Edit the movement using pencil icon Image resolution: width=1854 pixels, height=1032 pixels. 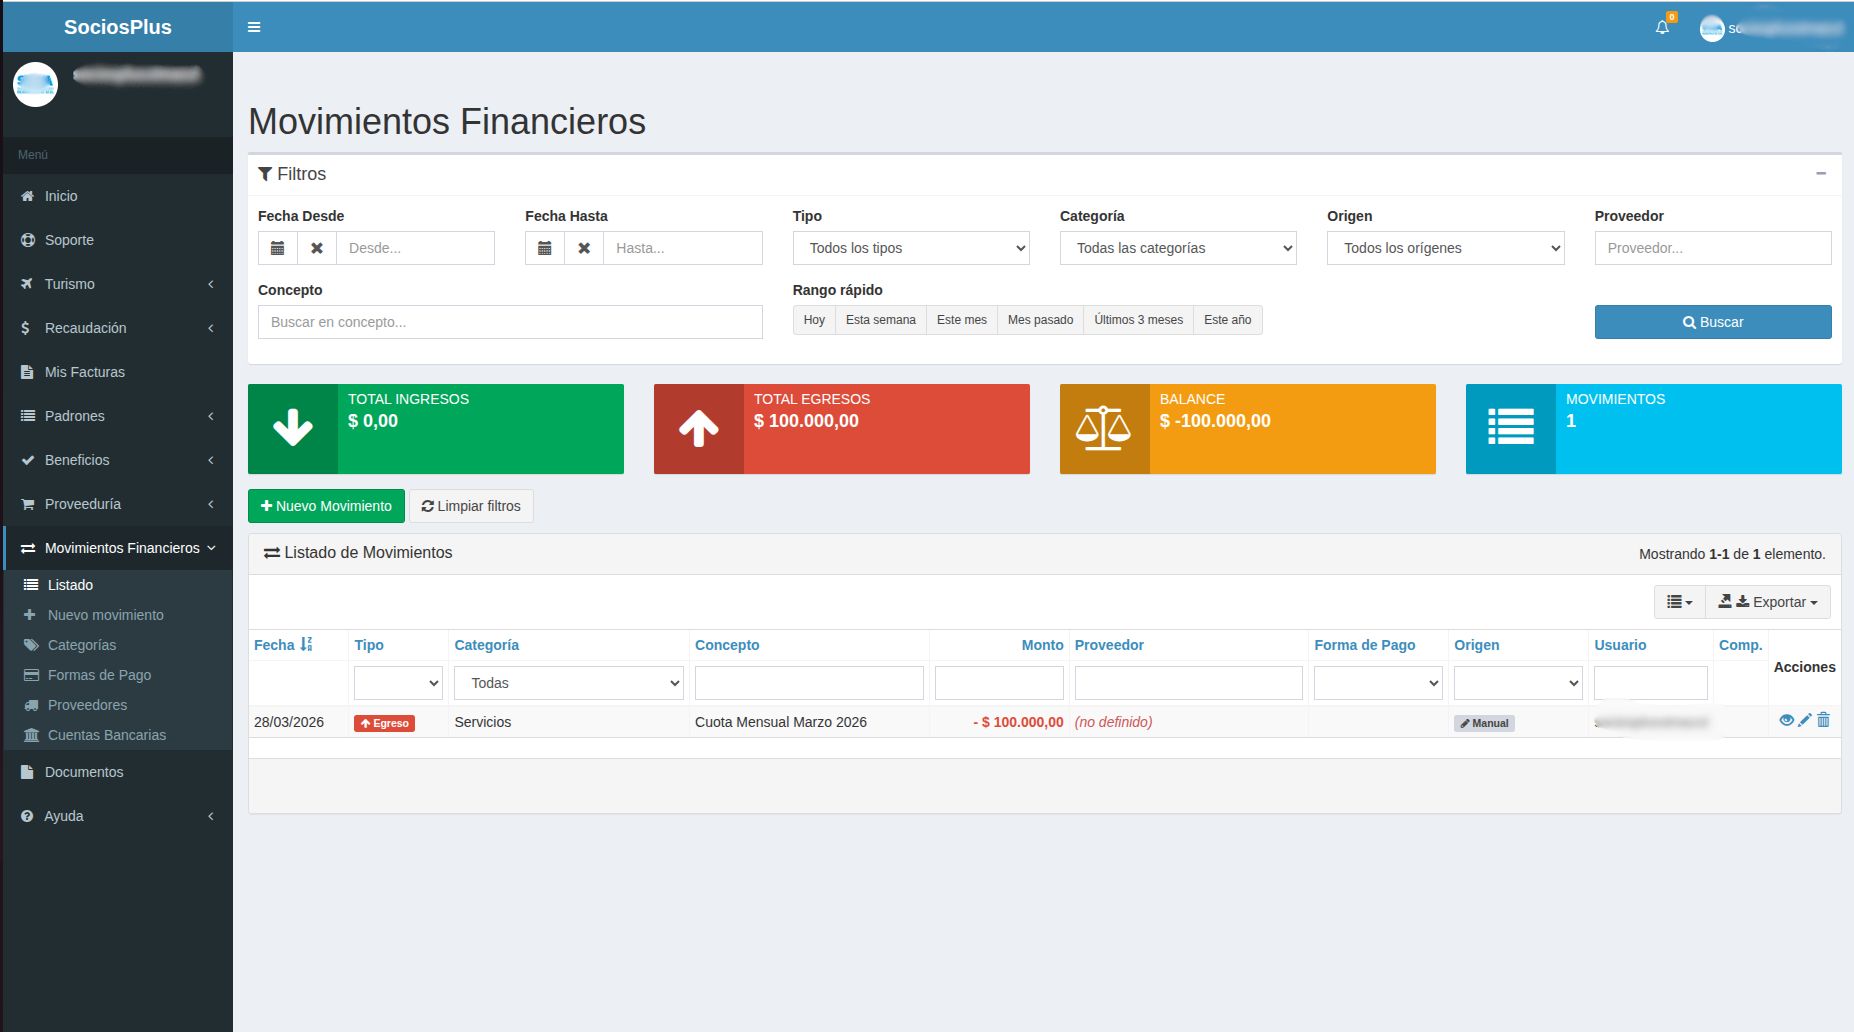point(1805,720)
